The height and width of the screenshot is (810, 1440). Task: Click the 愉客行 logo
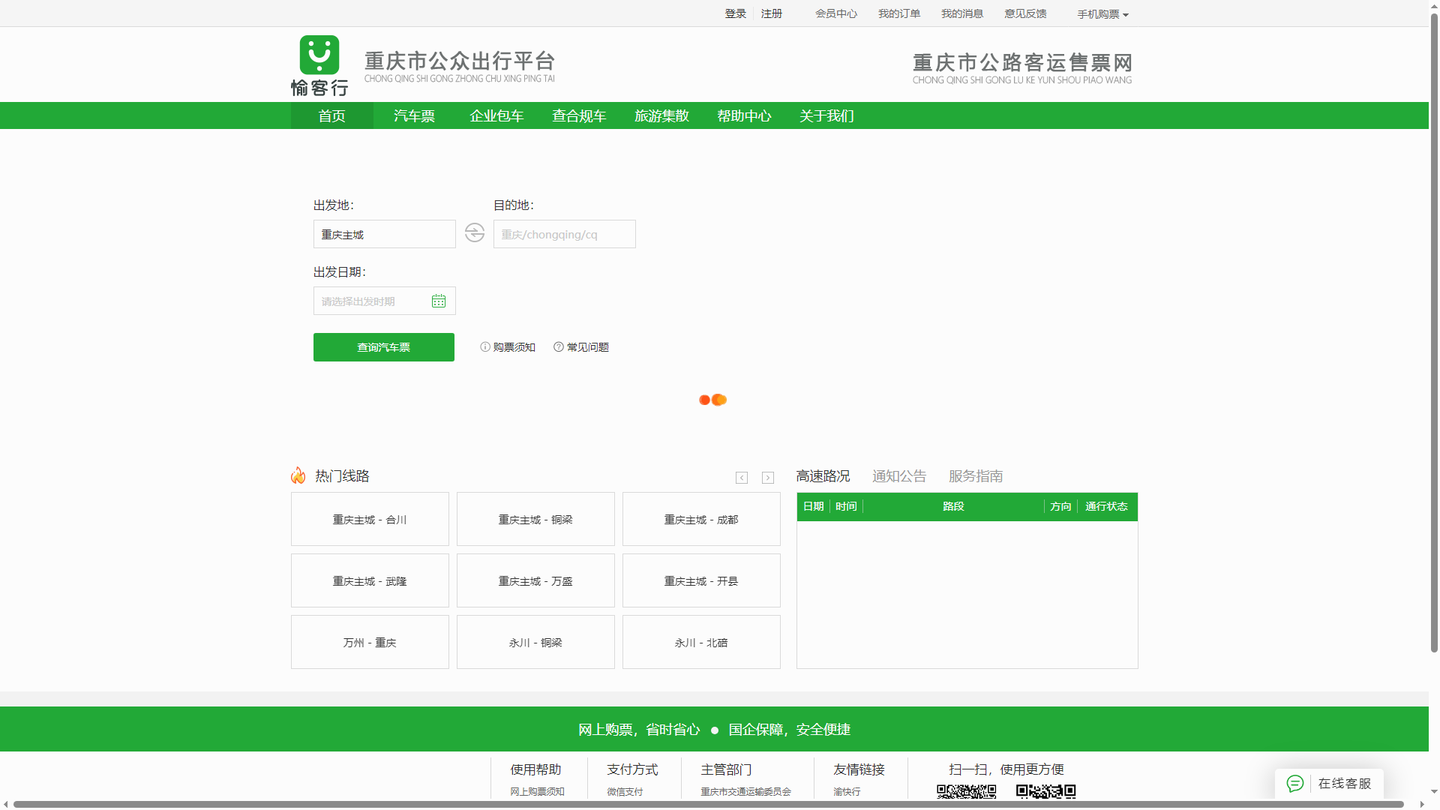click(319, 65)
